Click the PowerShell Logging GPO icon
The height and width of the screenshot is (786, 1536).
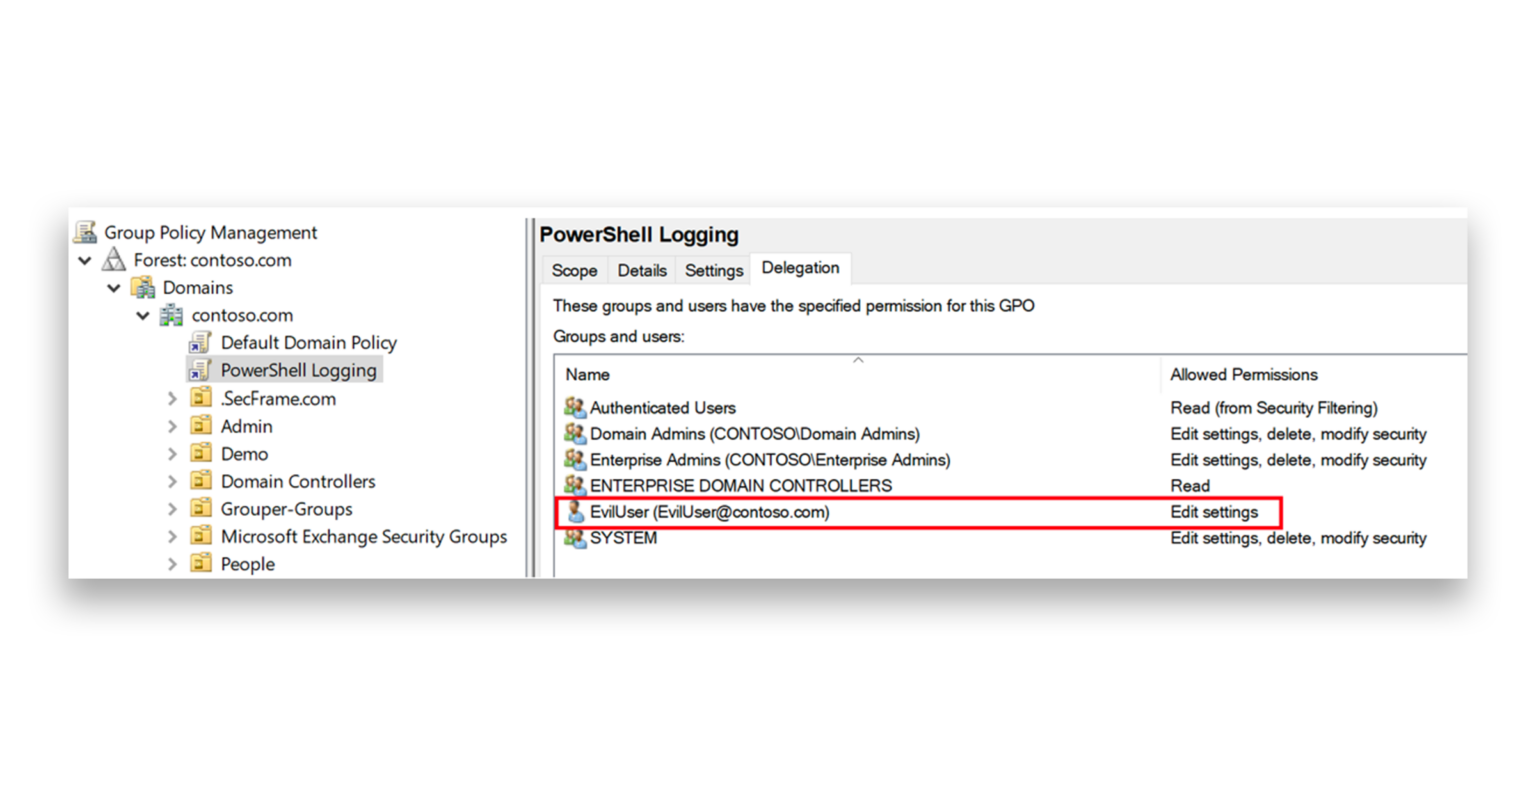pyautogui.click(x=200, y=369)
